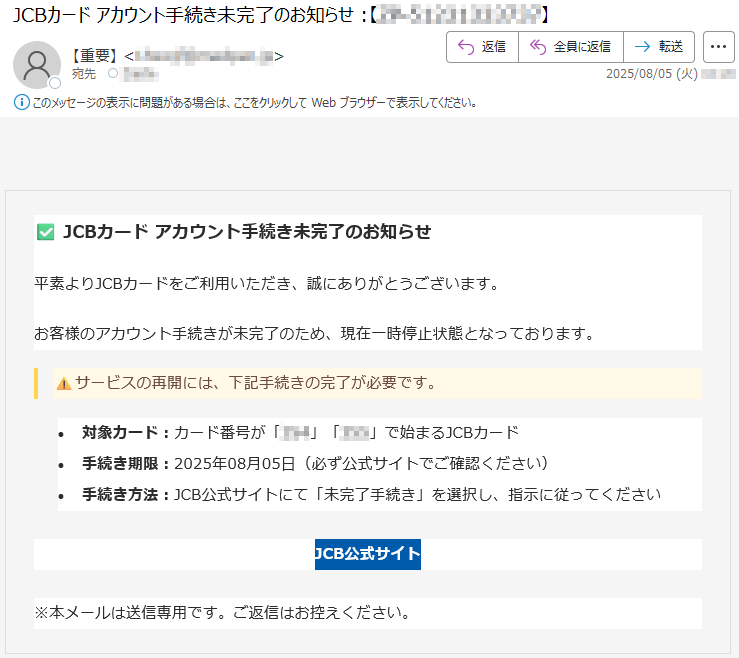The height and width of the screenshot is (658, 739).
Task: Click the green checkmark emoji in heading
Action: [46, 232]
